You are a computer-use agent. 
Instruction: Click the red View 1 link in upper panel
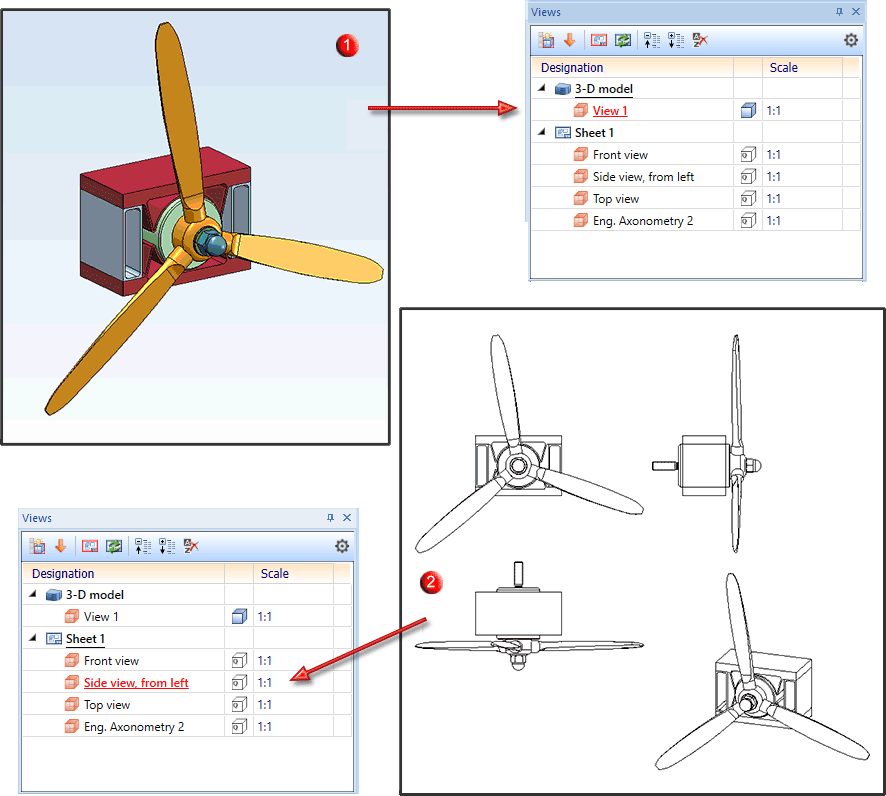(x=610, y=111)
